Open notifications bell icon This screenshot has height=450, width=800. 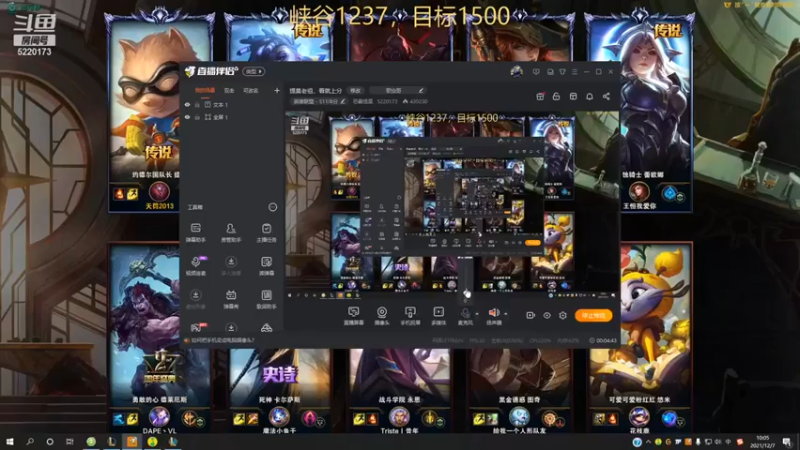pos(589,96)
